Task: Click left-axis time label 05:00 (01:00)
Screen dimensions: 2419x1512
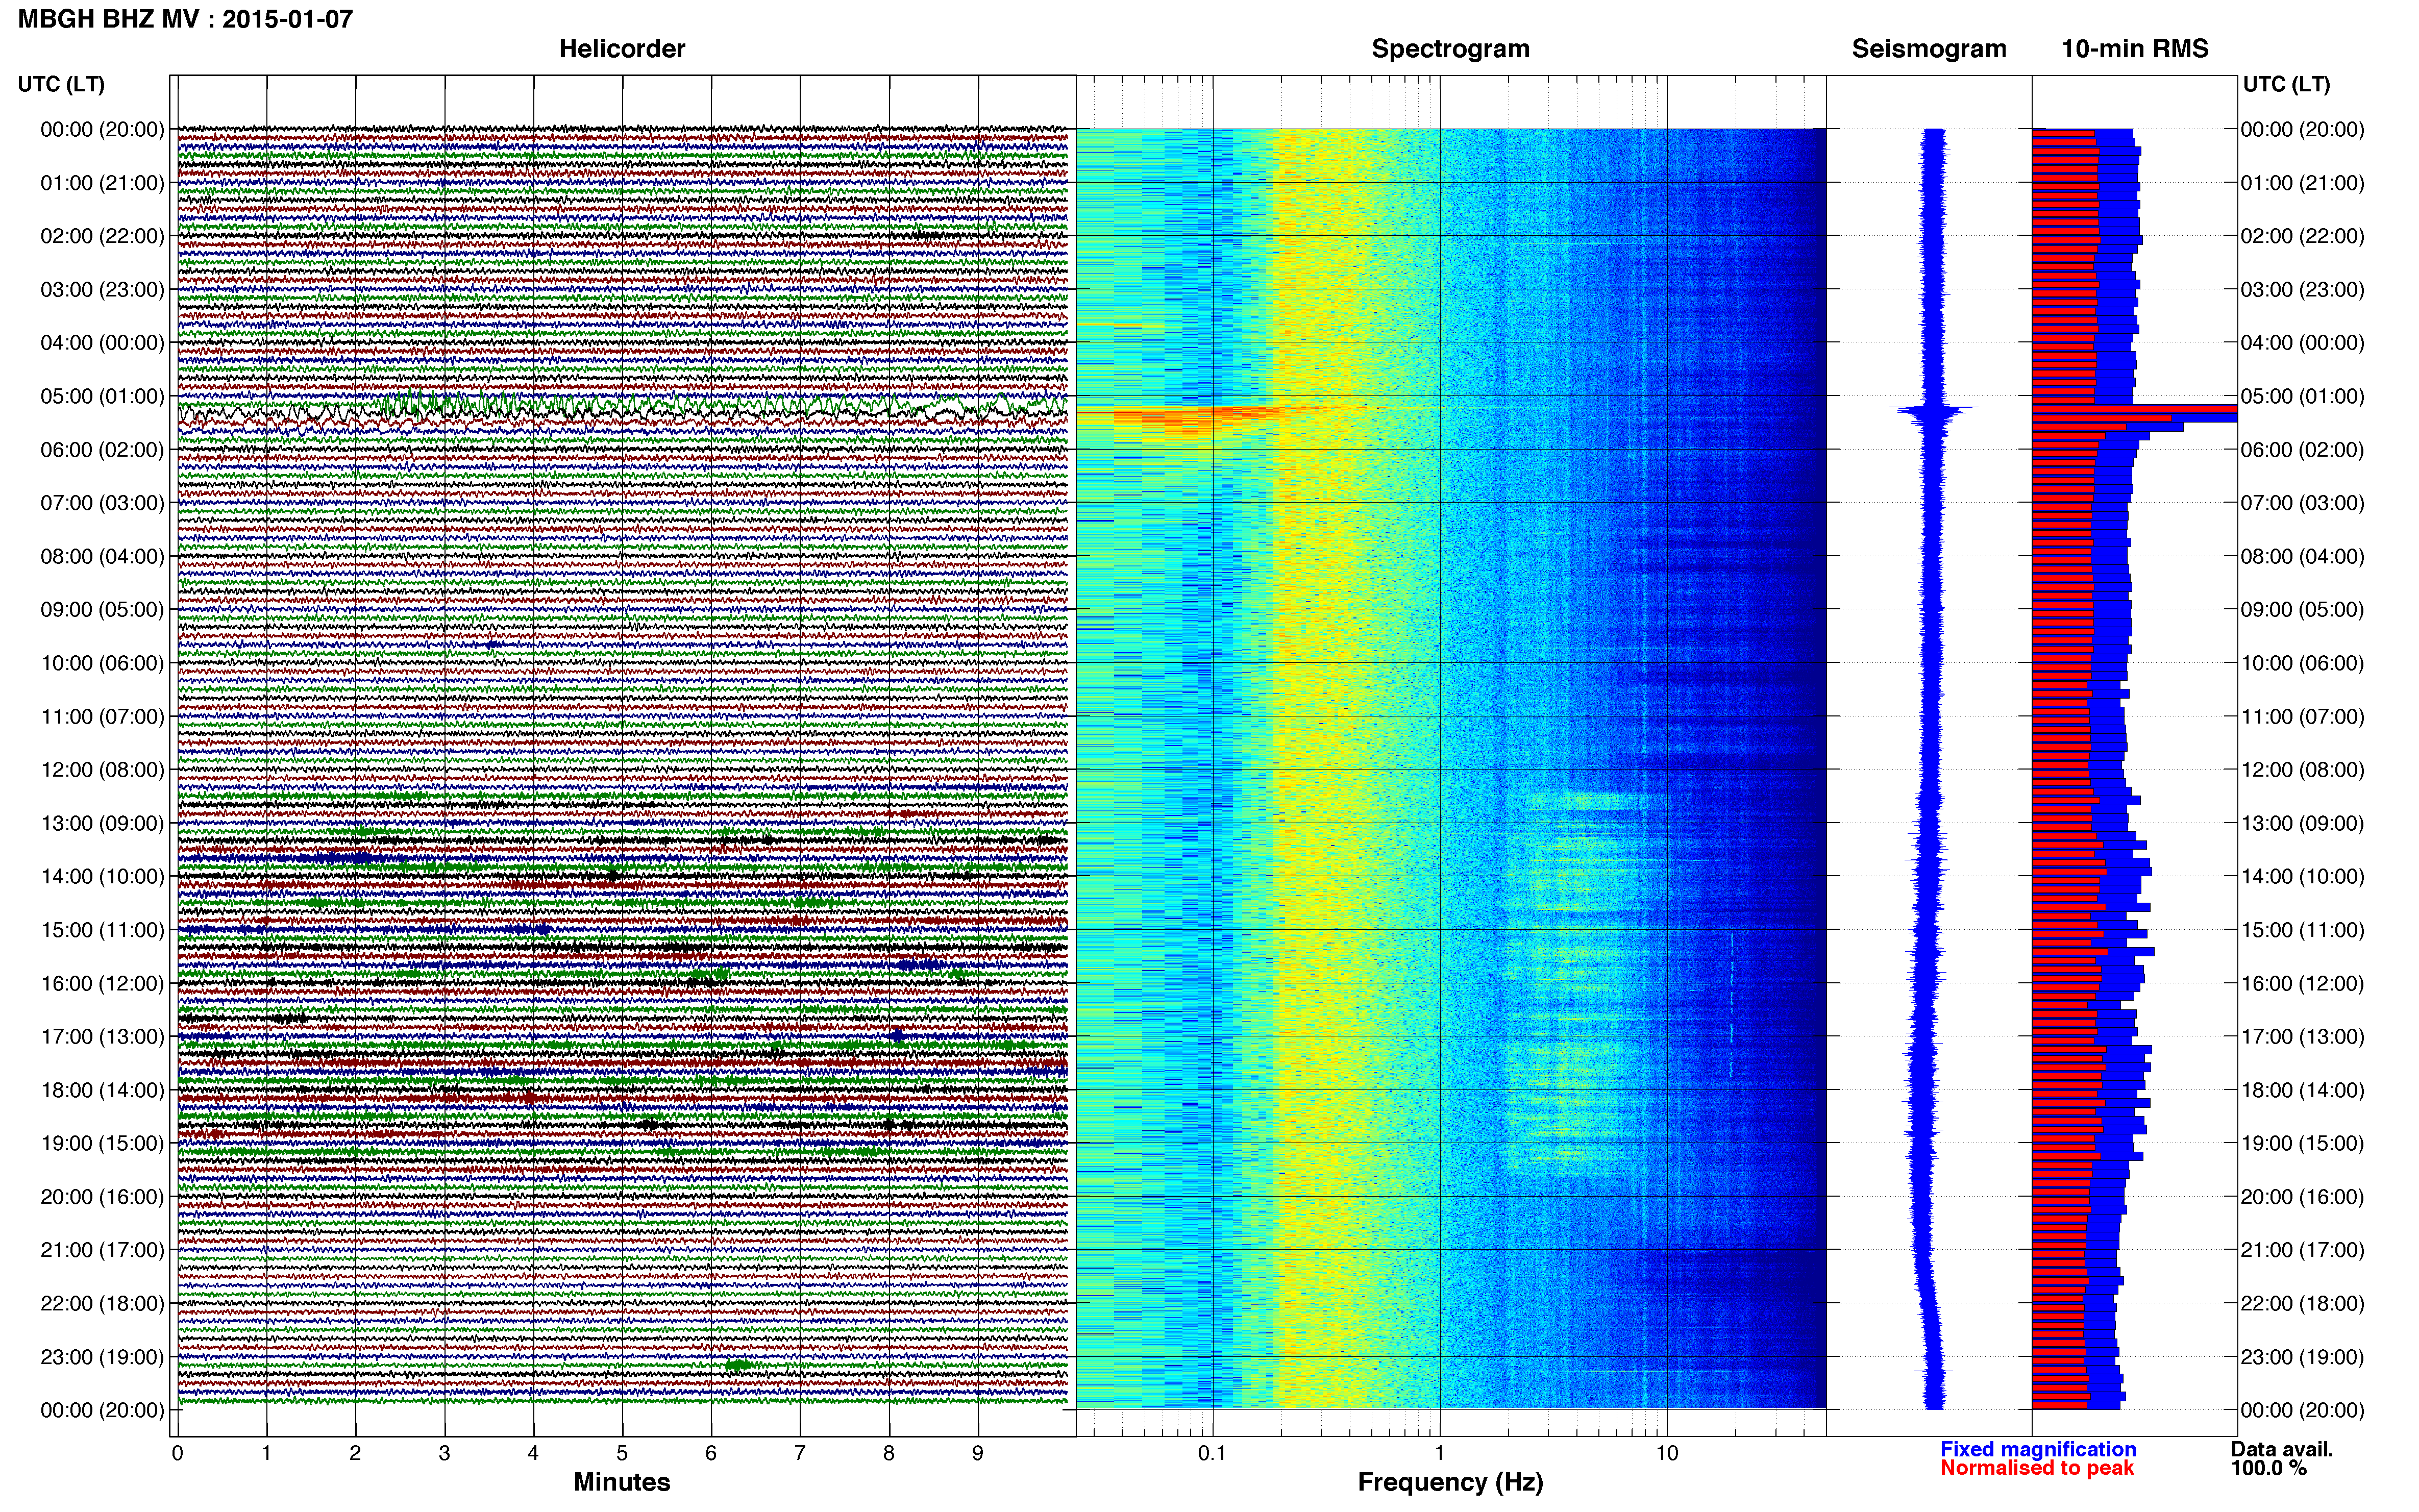Action: [x=102, y=396]
